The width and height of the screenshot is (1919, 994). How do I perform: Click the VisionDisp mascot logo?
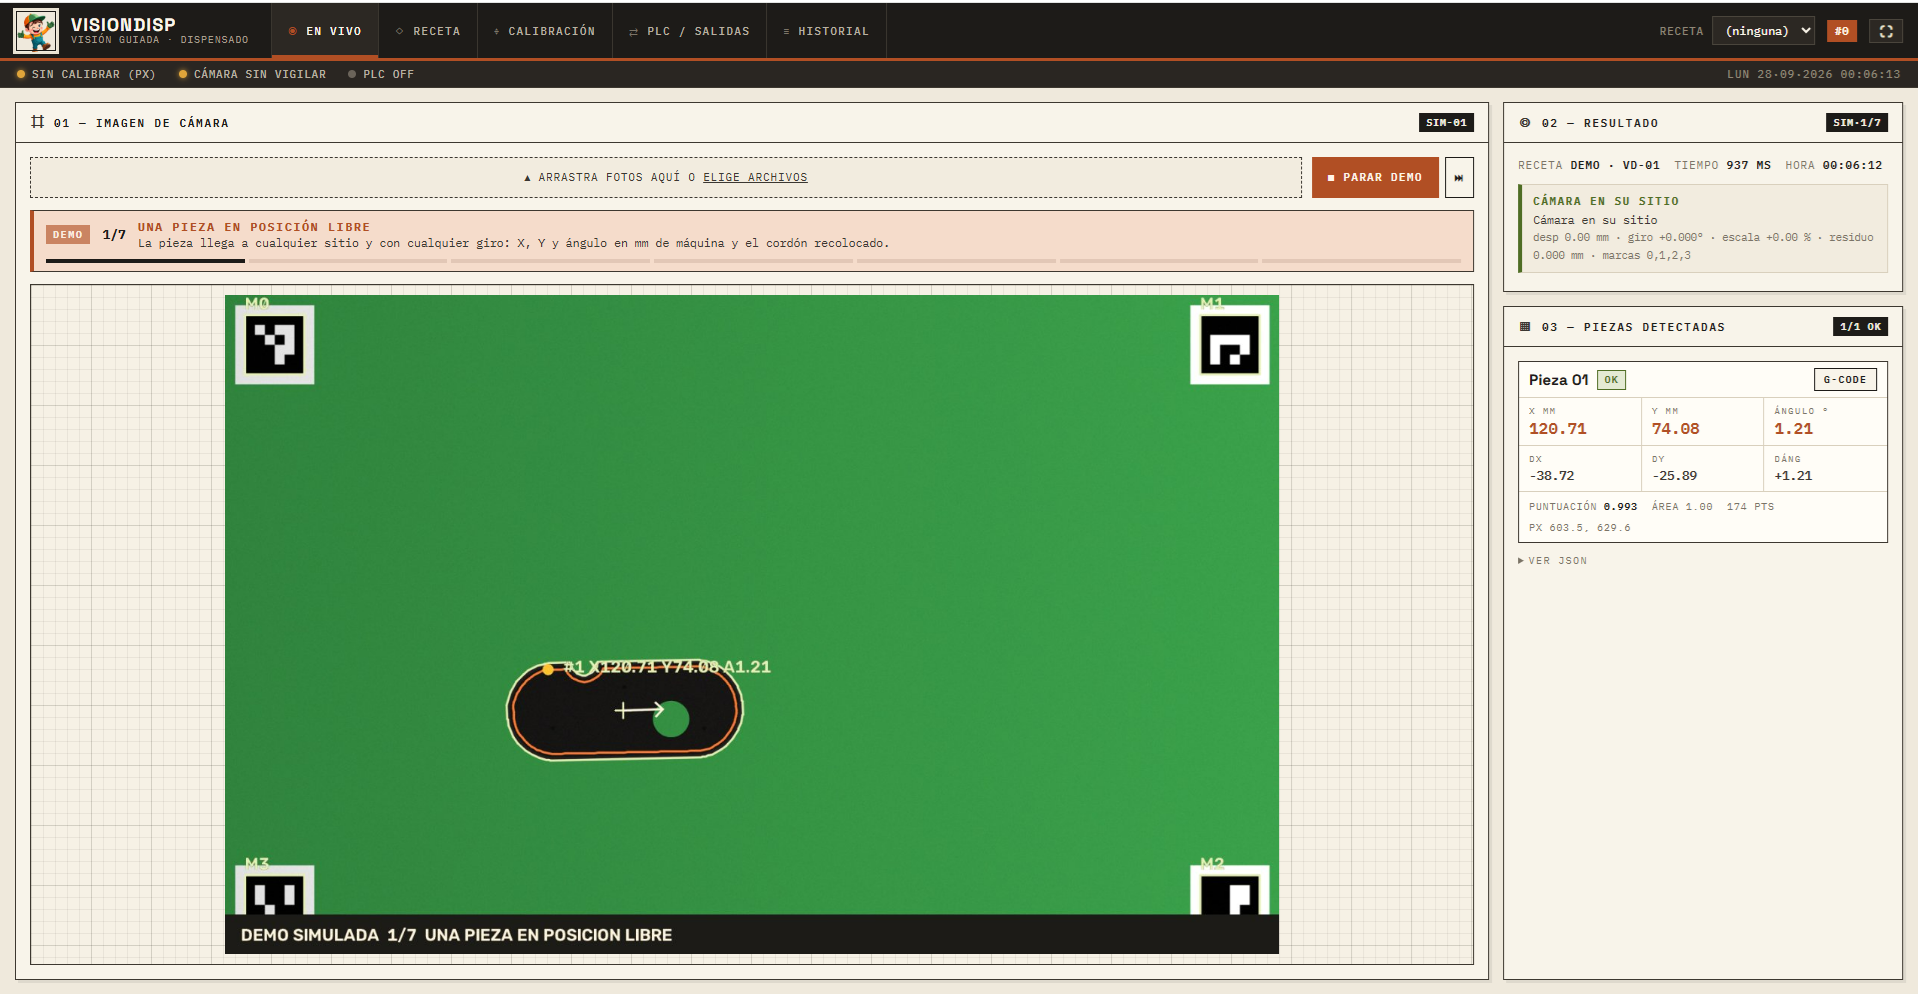click(36, 31)
